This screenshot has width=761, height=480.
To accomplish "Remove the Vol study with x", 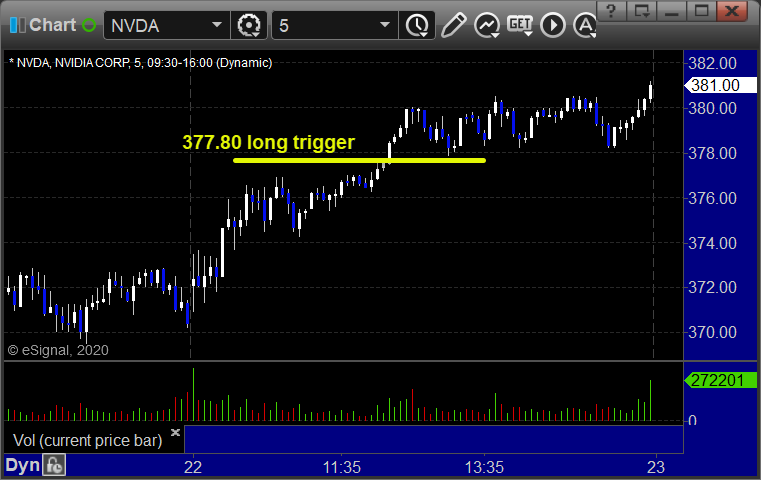I will pos(175,432).
